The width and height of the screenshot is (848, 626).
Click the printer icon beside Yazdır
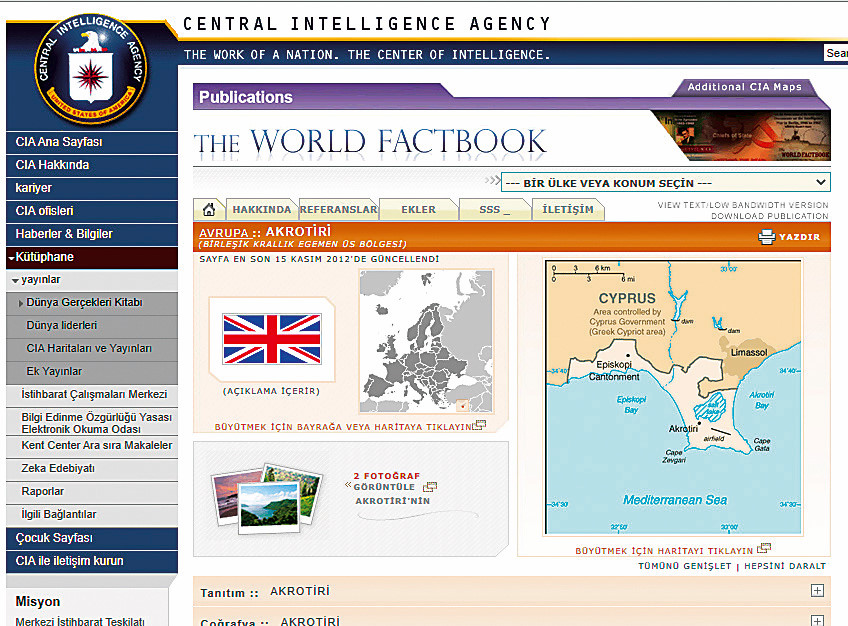coord(767,237)
